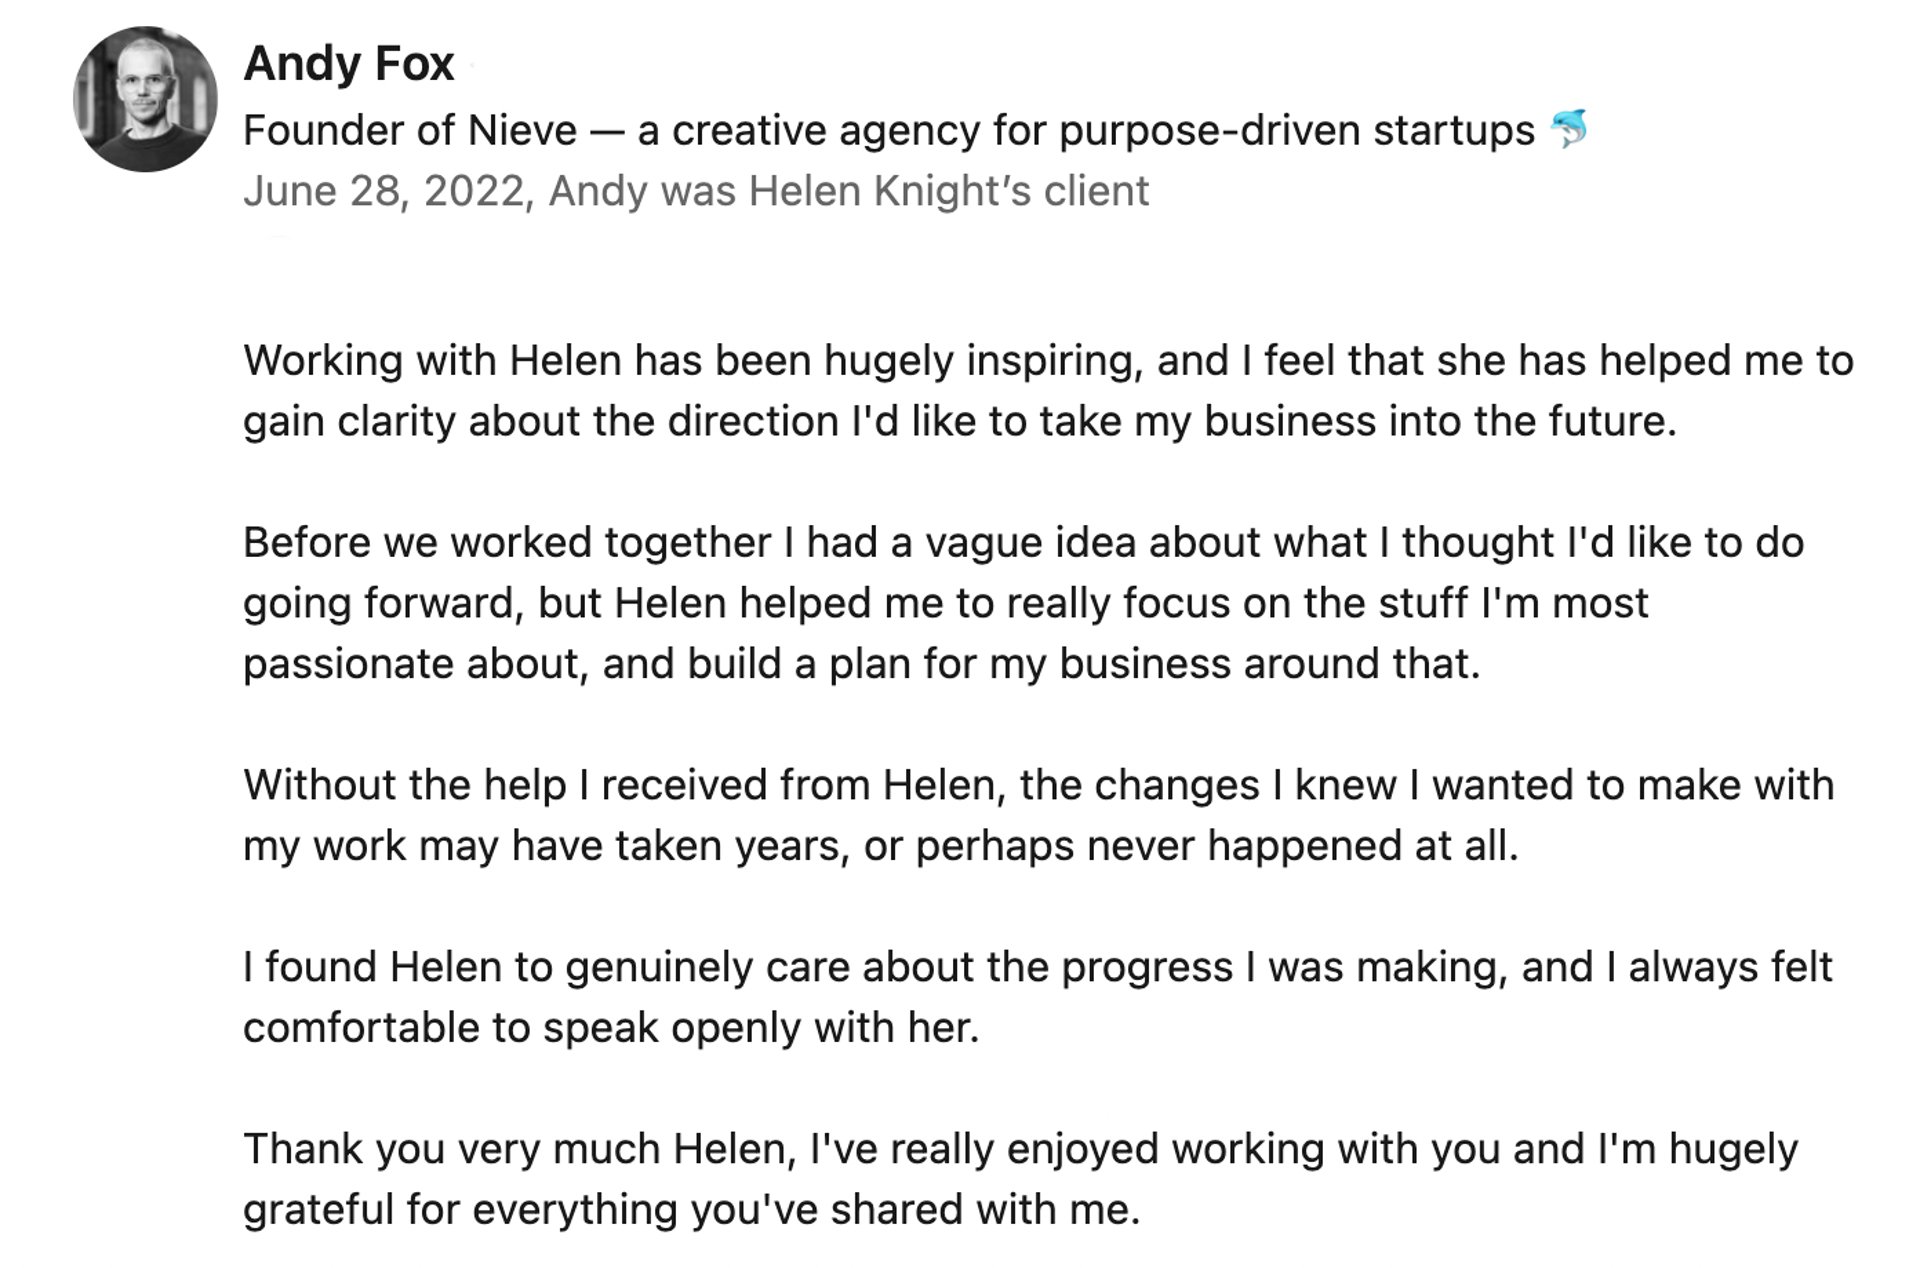
Task: Click the June 28, 2022 date text
Action: click(x=383, y=191)
